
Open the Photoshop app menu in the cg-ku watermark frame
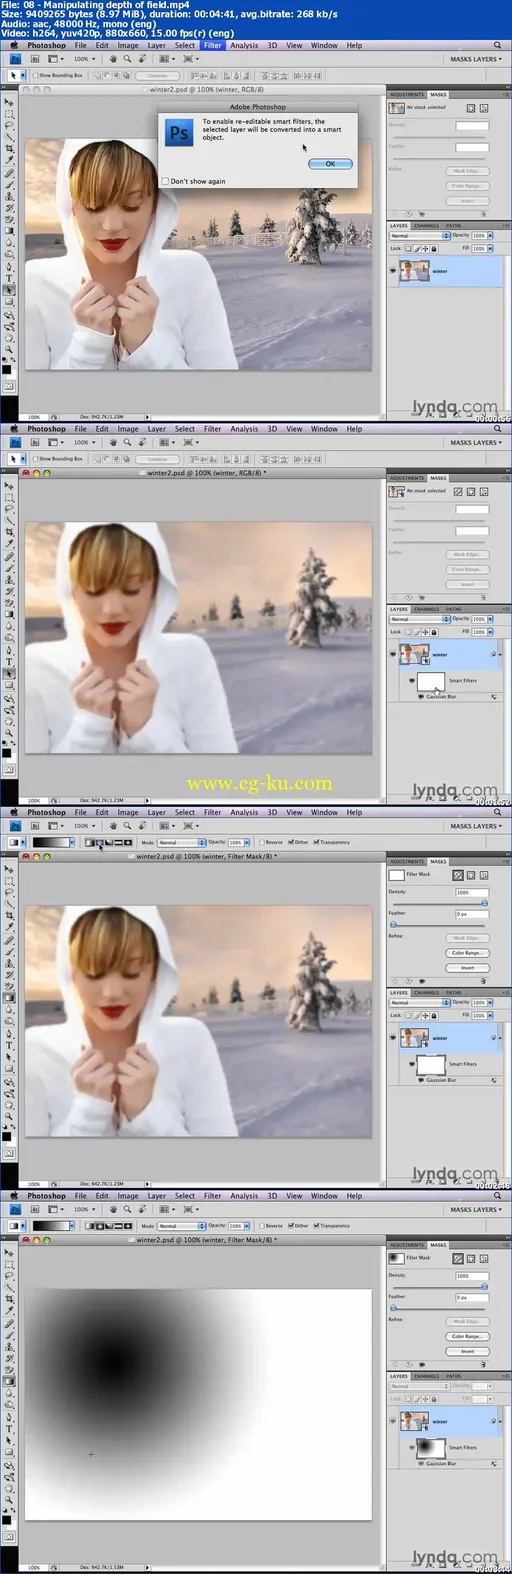[46, 428]
